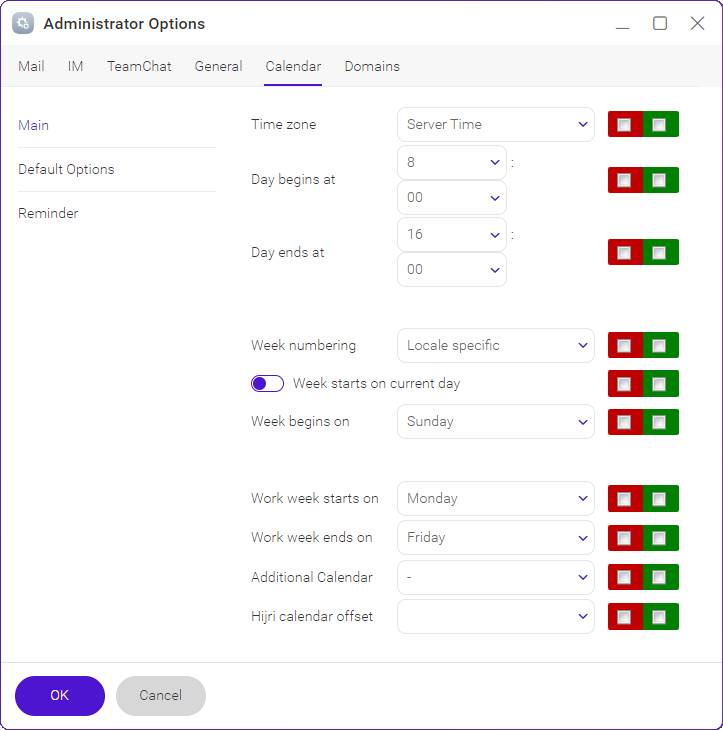Tick the red checkbox for Week numbering
The width and height of the screenshot is (723, 730).
tap(624, 346)
